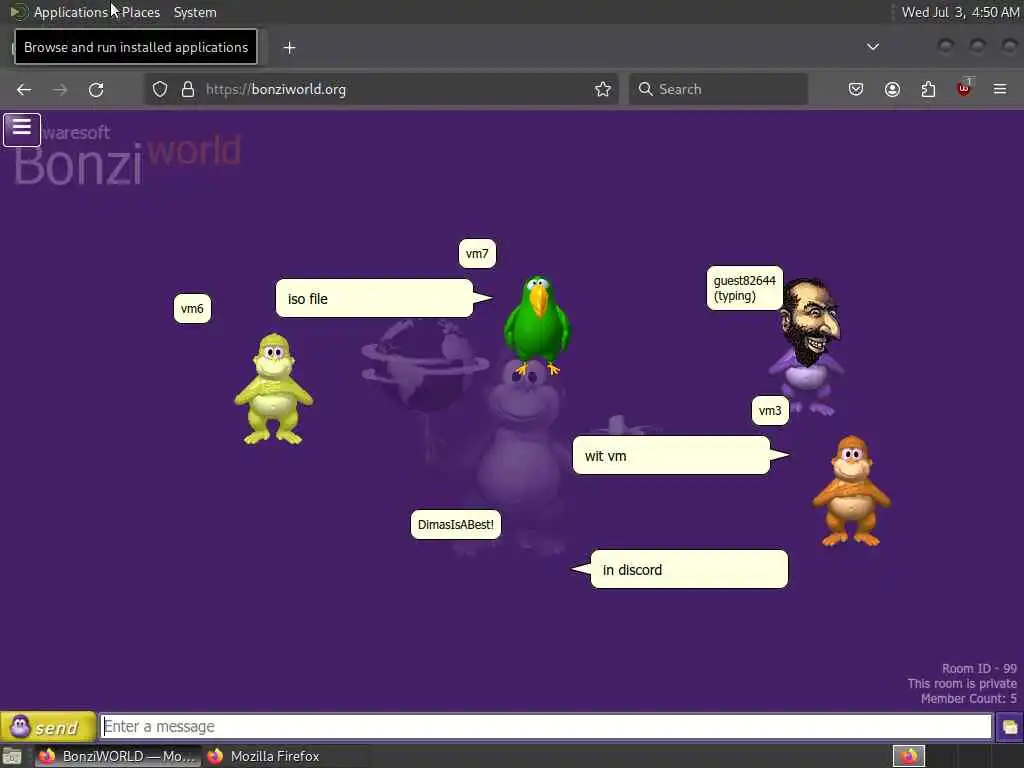Click the bonziworld.org address bar
1024x768 pixels.
pyautogui.click(x=381, y=89)
